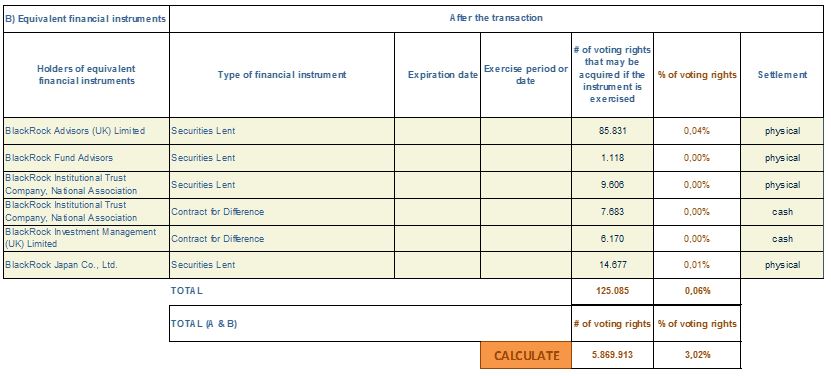Click Exercise period cell in BlackRock Japan row

526,265
